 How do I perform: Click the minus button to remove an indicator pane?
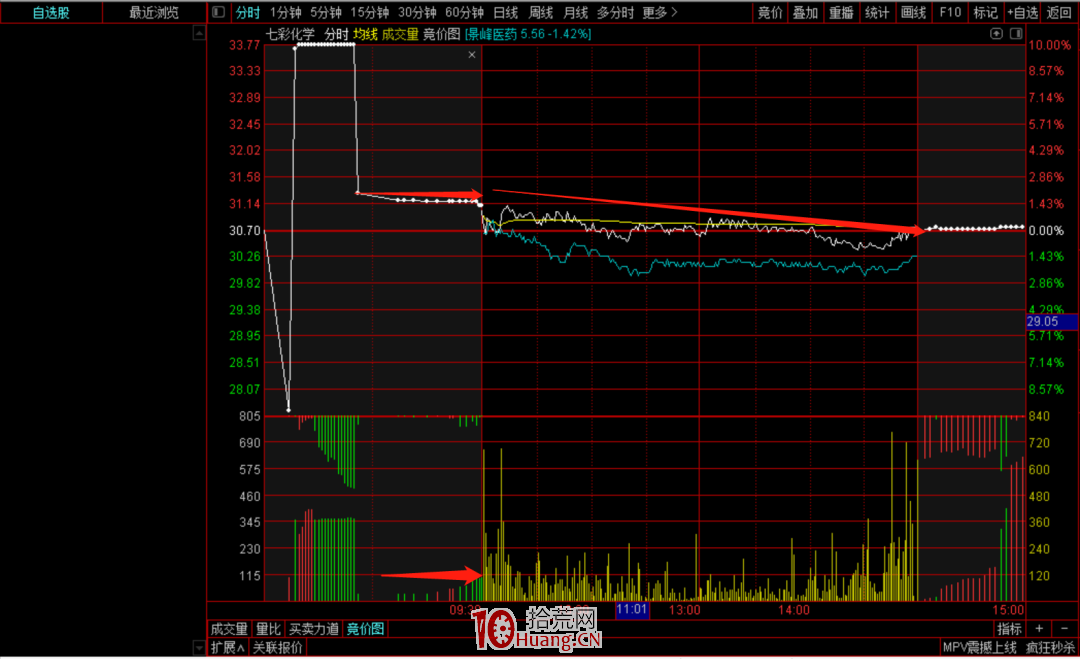(1064, 629)
